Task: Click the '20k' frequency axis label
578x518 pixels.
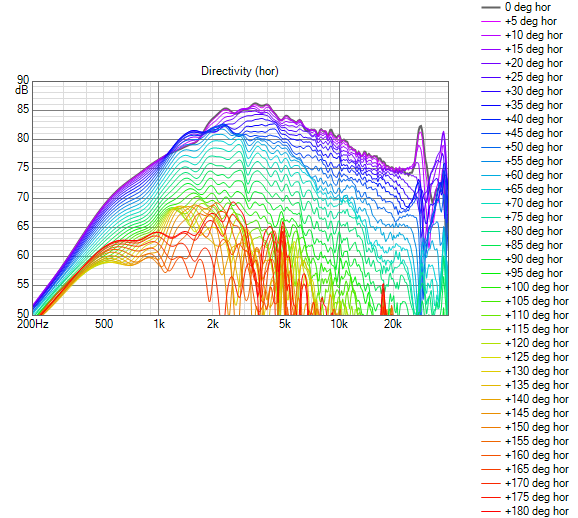Action: pos(393,324)
